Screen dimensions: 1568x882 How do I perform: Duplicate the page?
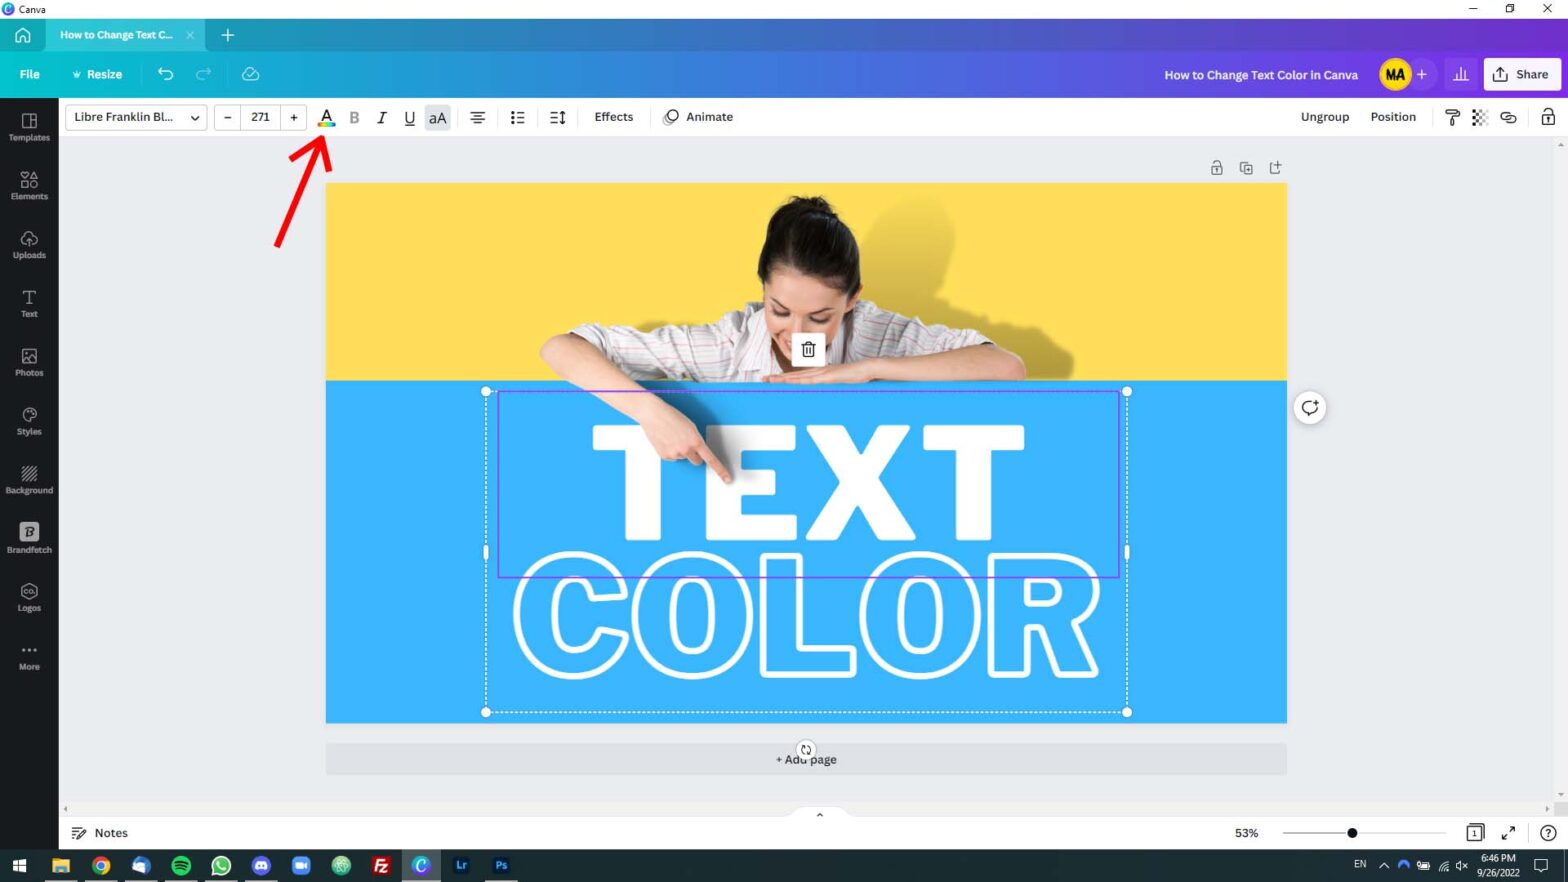point(1246,168)
